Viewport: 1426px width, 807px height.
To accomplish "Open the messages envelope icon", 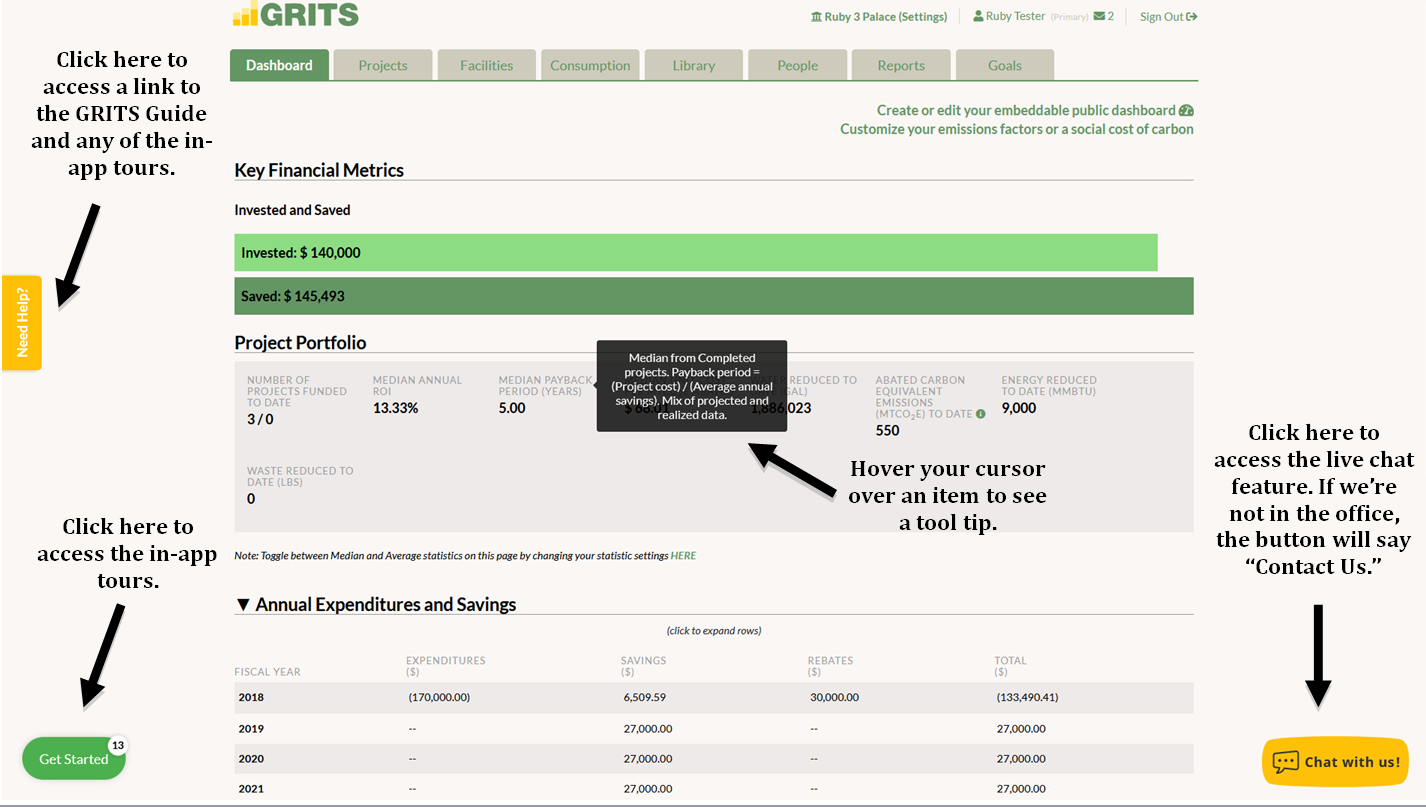I will click(1099, 16).
